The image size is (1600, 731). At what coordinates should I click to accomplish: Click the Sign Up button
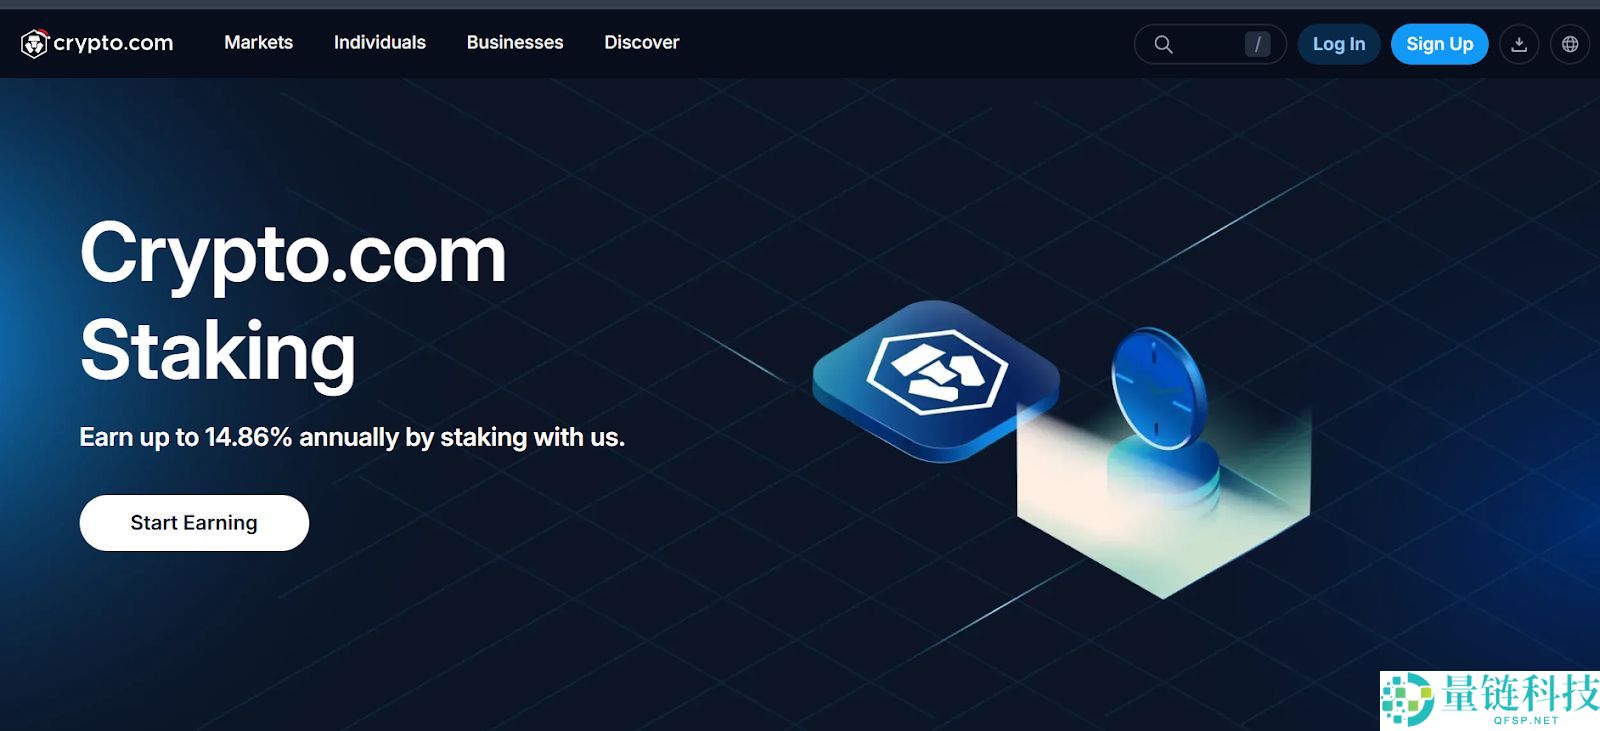1439,44
